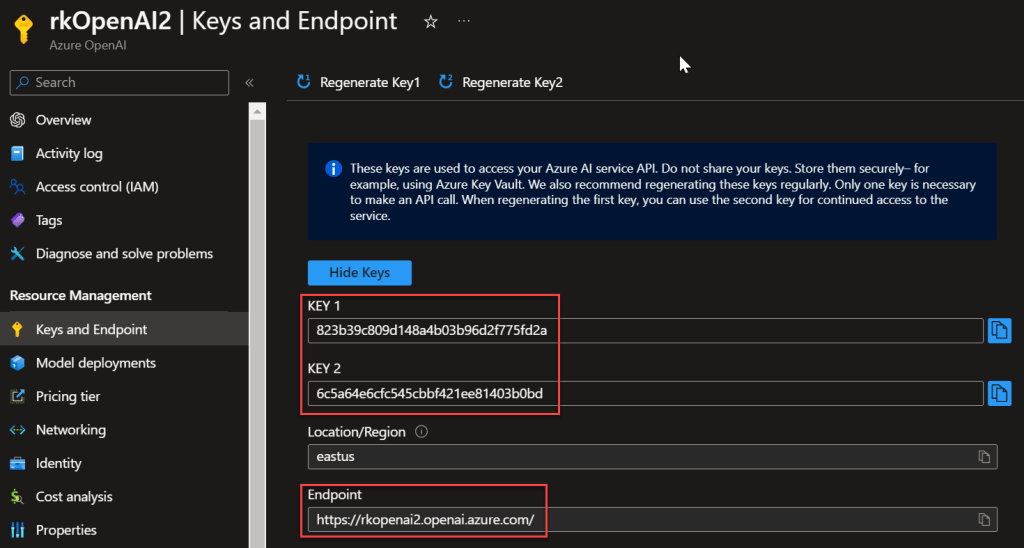This screenshot has height=548, width=1024.
Task: Open Access control (IAM) page
Action: 96,187
